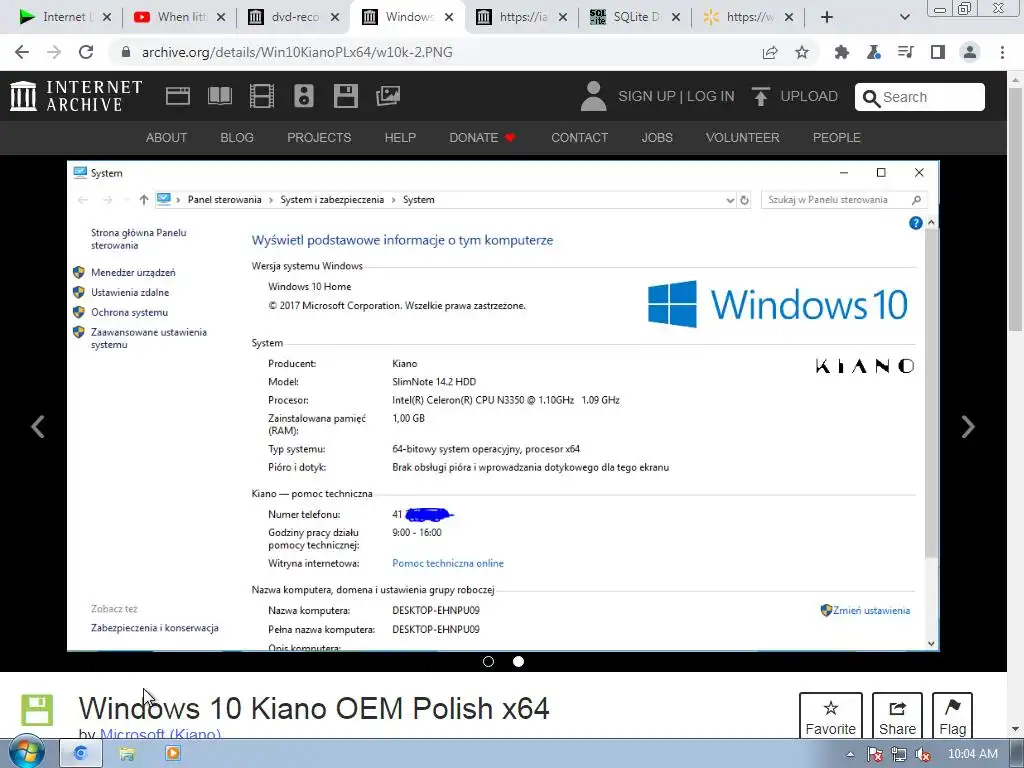
Task: Click SIGN UP link
Action: 647,96
